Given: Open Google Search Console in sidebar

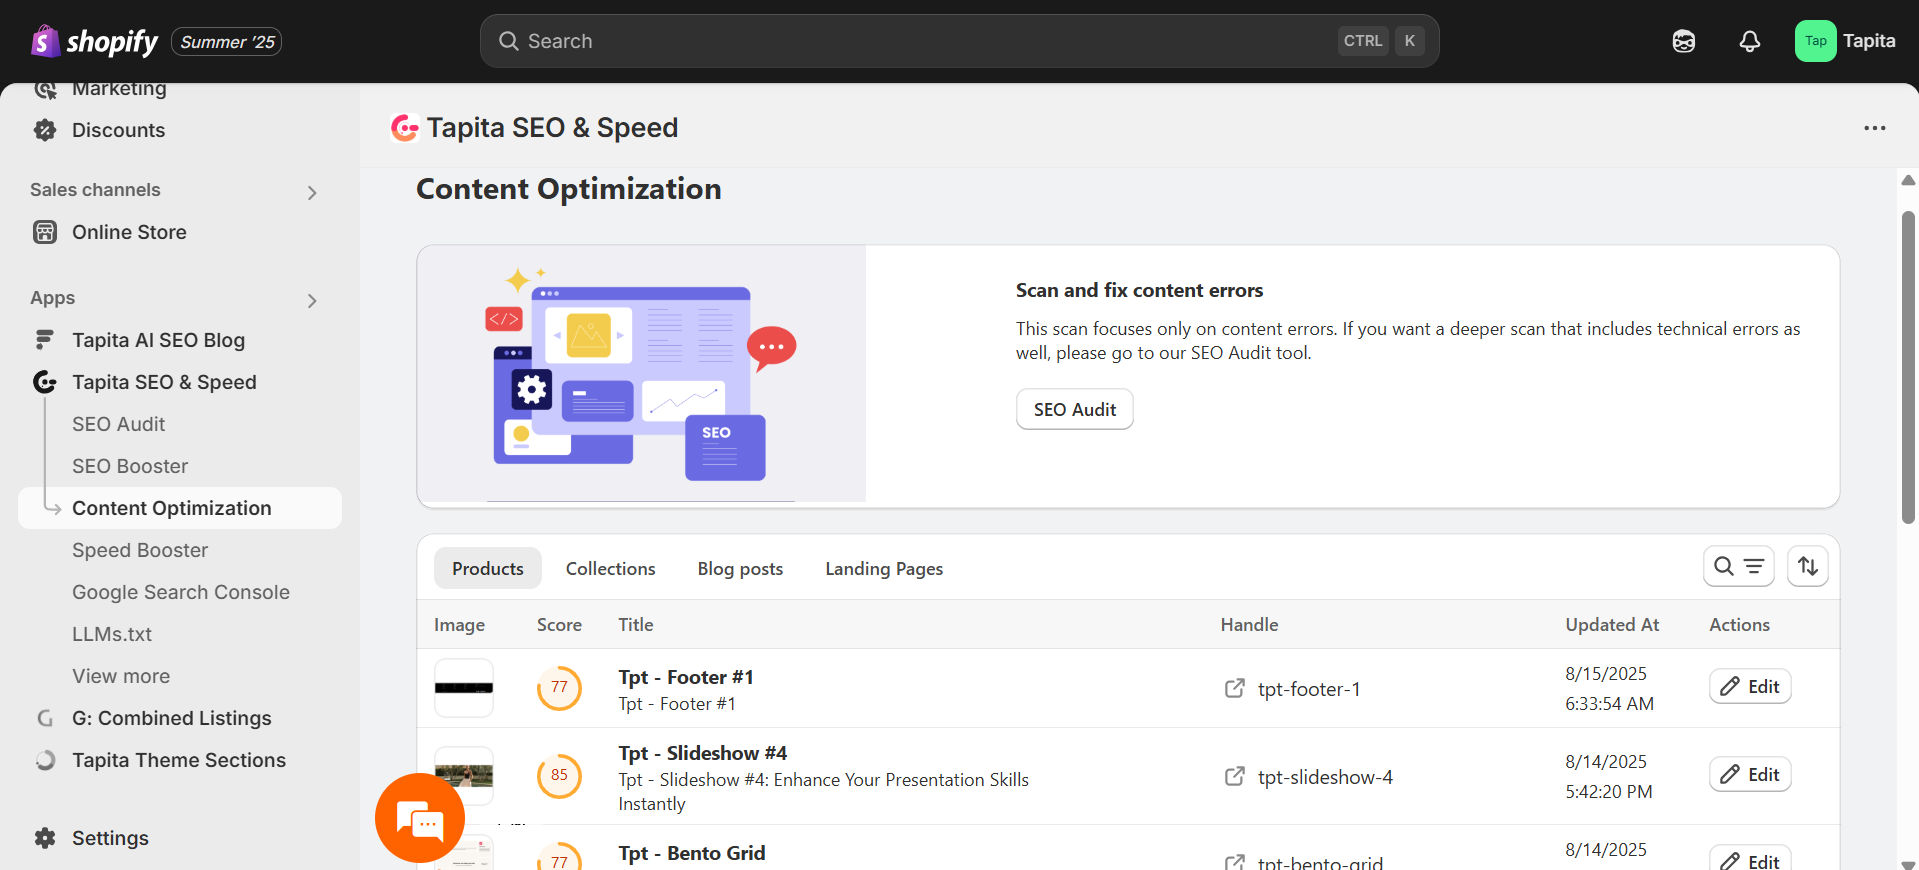Looking at the screenshot, I should point(181,592).
